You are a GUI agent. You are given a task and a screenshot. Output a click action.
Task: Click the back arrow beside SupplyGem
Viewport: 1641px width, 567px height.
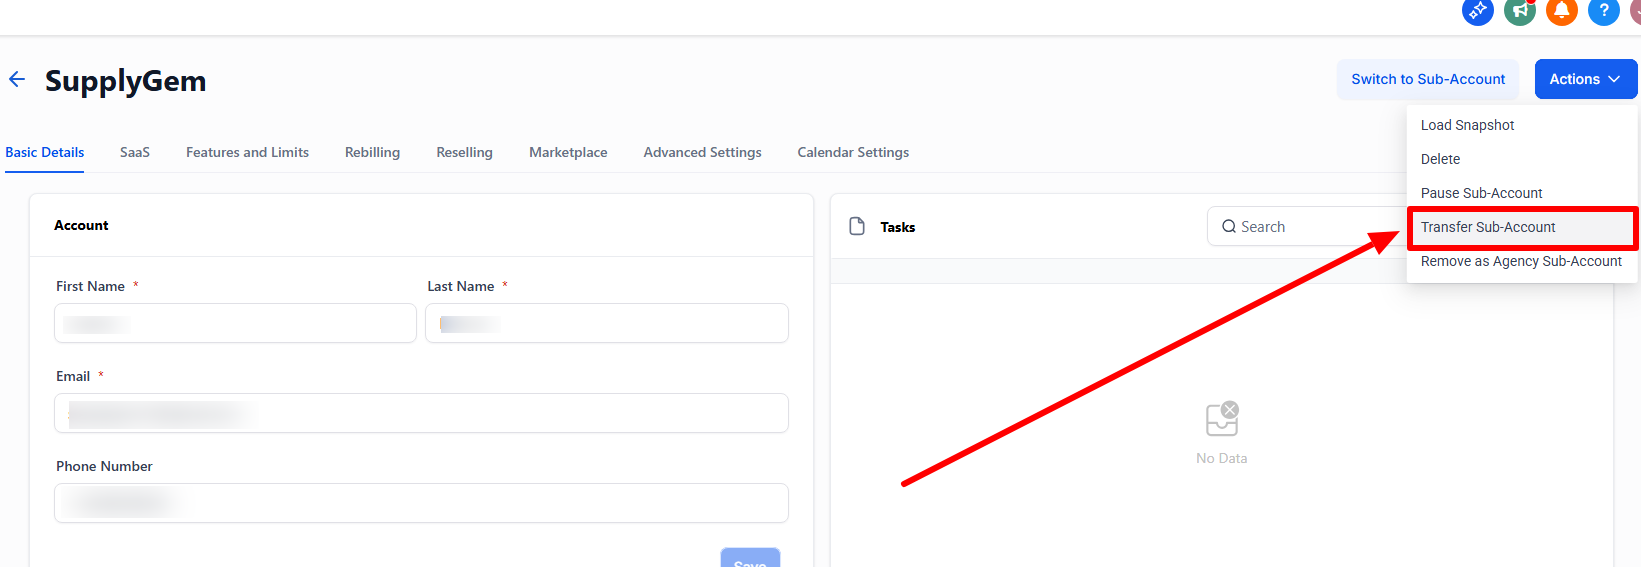[x=17, y=80]
